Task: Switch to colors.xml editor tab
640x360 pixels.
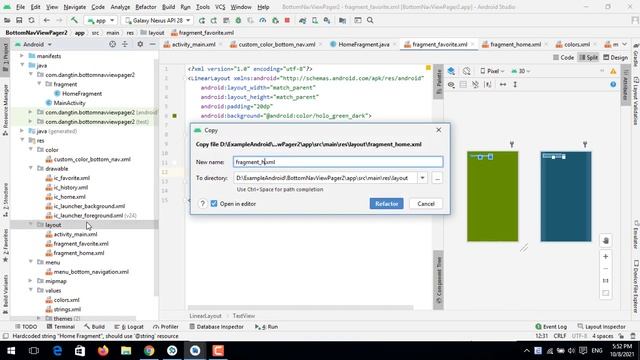Action: (x=577, y=44)
